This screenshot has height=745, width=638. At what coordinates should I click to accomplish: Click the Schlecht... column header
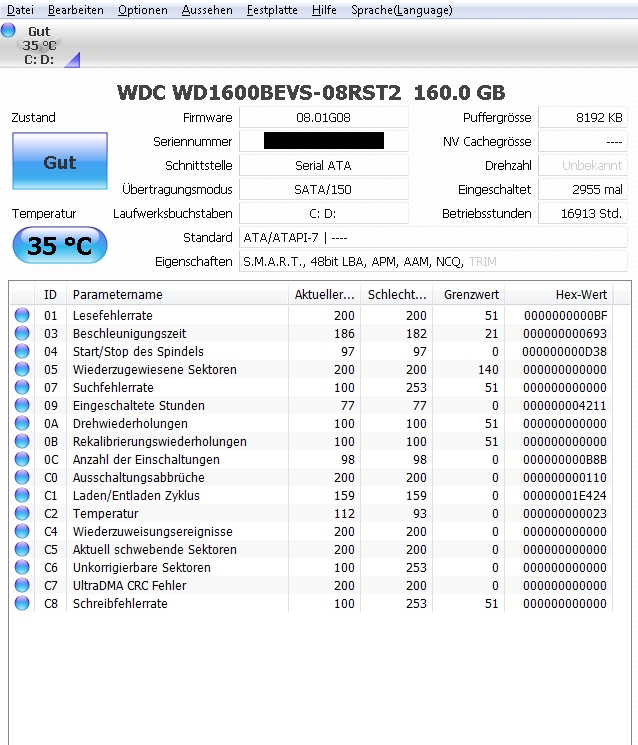coord(397,295)
